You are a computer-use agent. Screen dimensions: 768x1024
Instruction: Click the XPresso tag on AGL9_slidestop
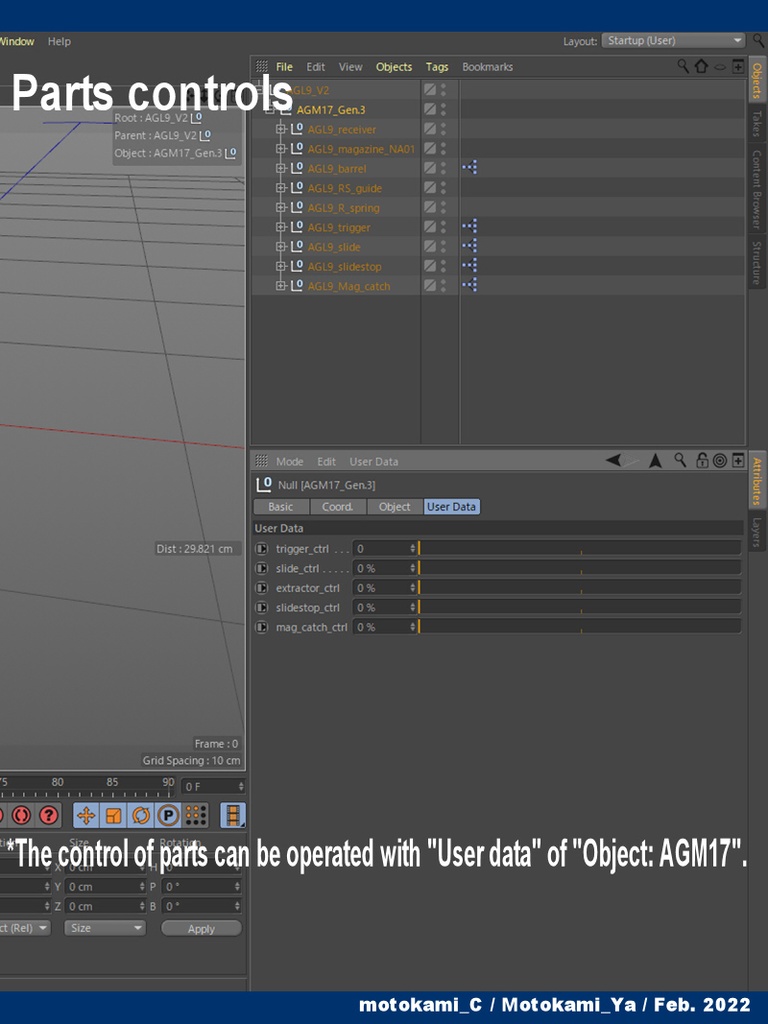point(470,265)
